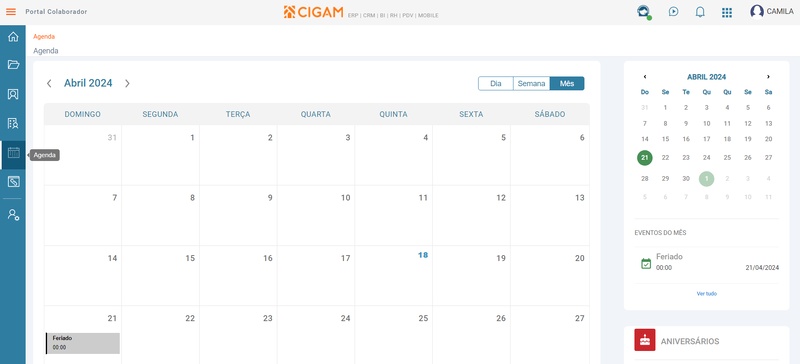
Task: Open the ruler-and-pencil sidebar icon
Action: tap(13, 181)
